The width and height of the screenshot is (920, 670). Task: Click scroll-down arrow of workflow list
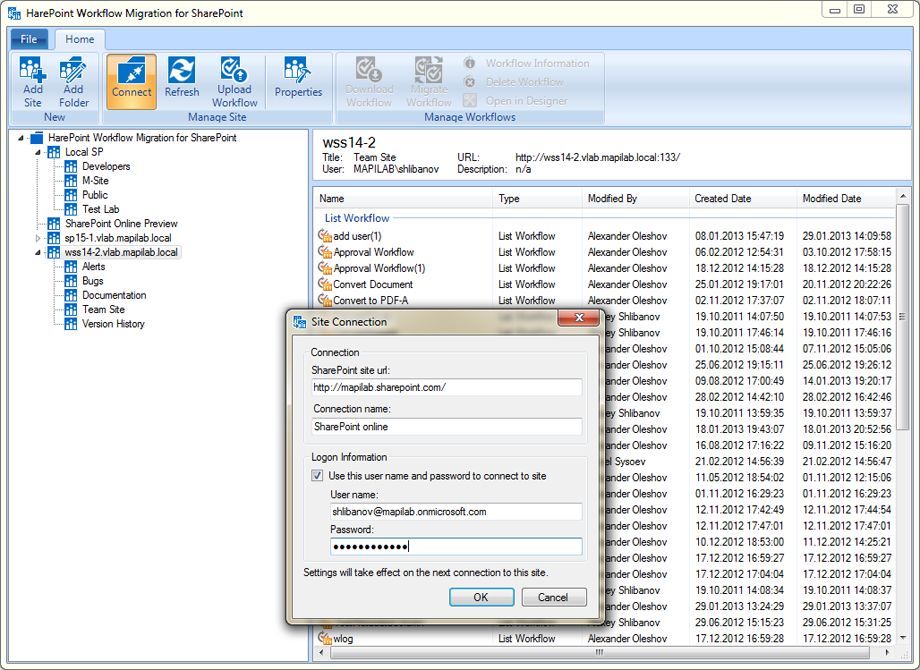coord(902,638)
